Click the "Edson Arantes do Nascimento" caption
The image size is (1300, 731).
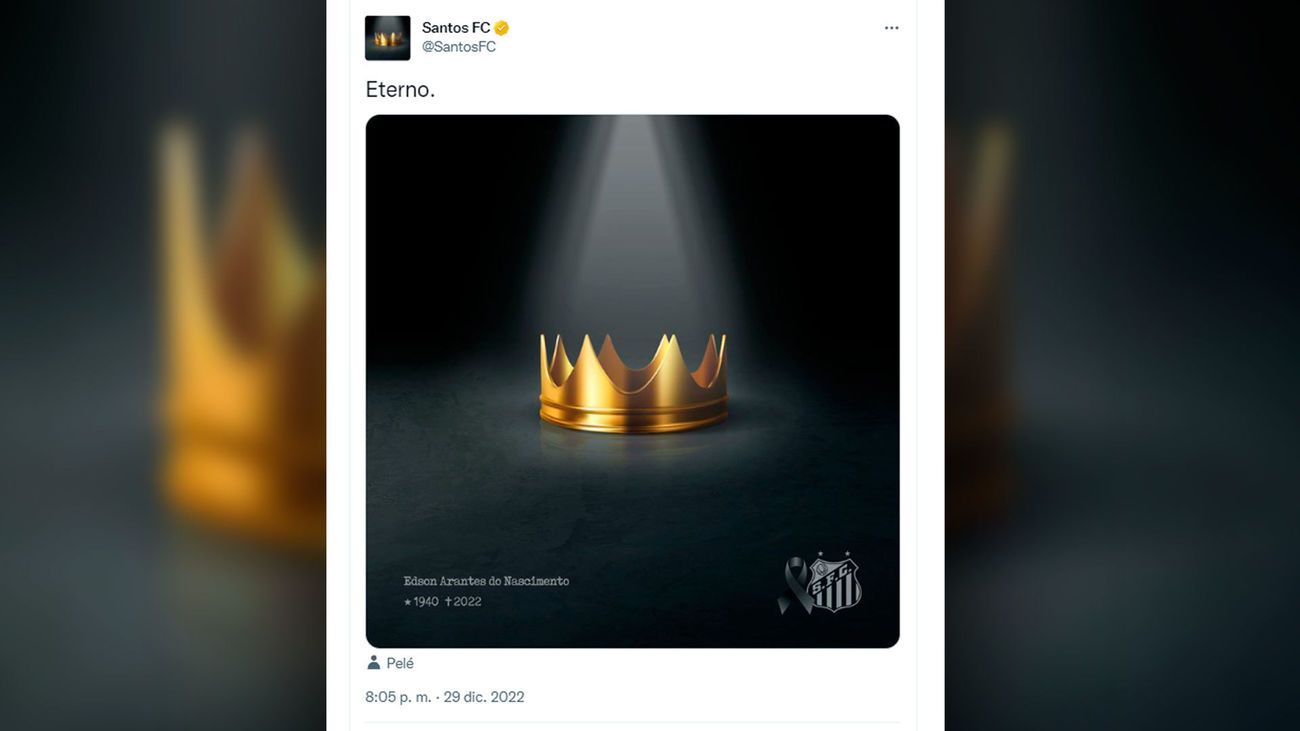tap(486, 581)
